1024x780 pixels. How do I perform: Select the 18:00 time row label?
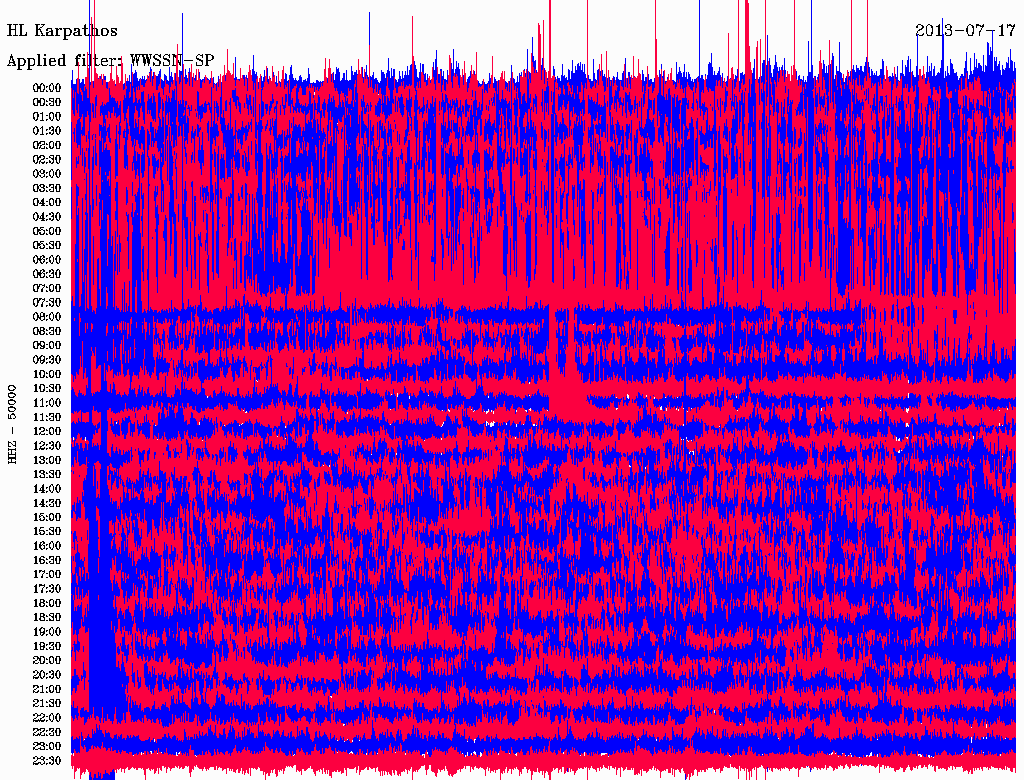(47, 603)
